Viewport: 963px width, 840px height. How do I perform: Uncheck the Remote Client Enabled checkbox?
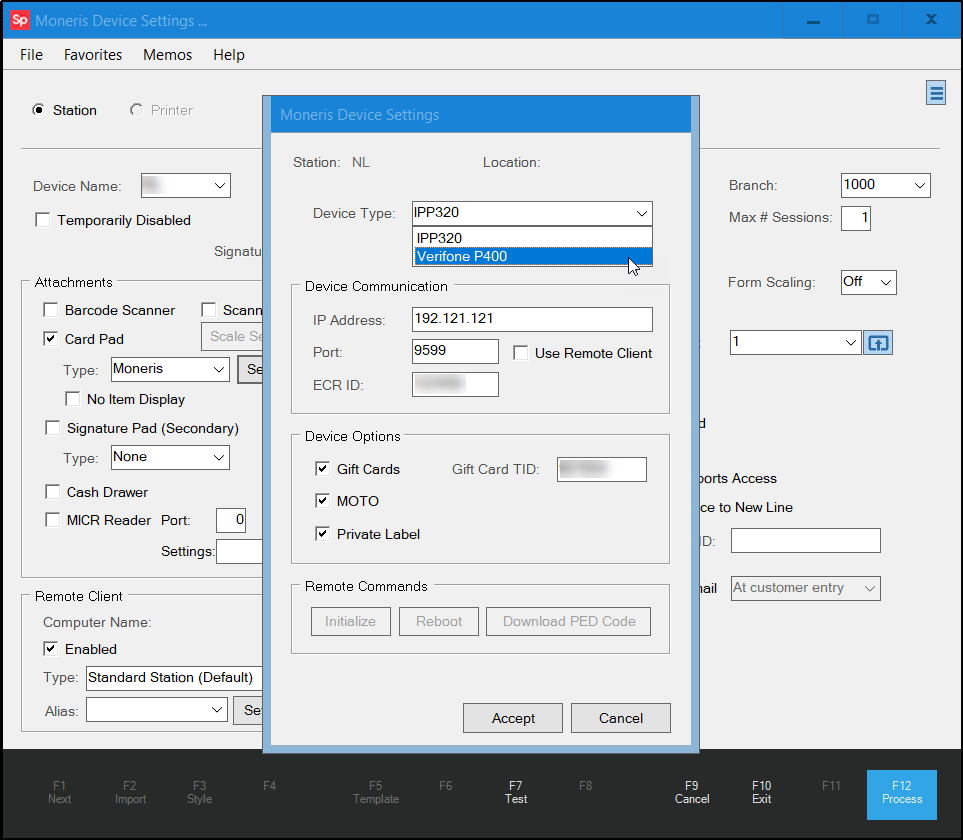pos(51,649)
